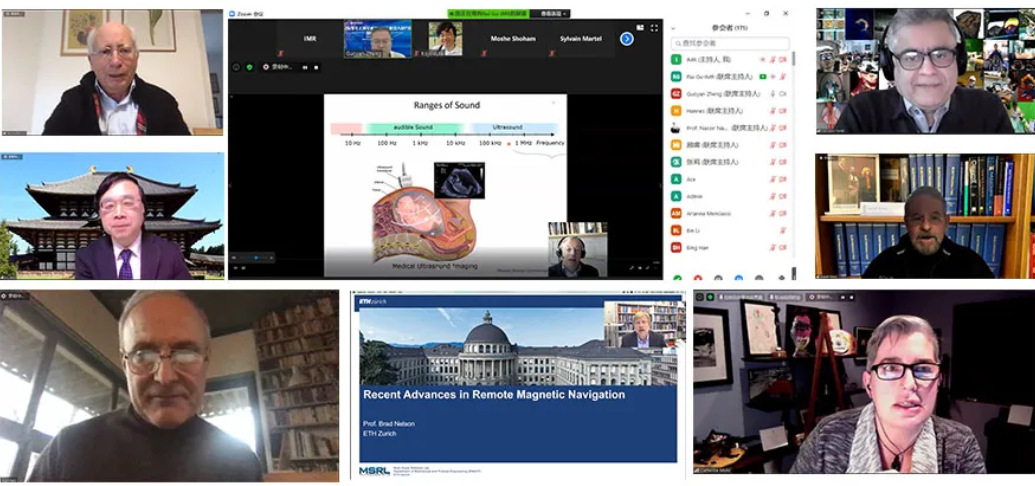1035x486 pixels.
Task: Pause recording in central Zoom window
Action: 305,67
